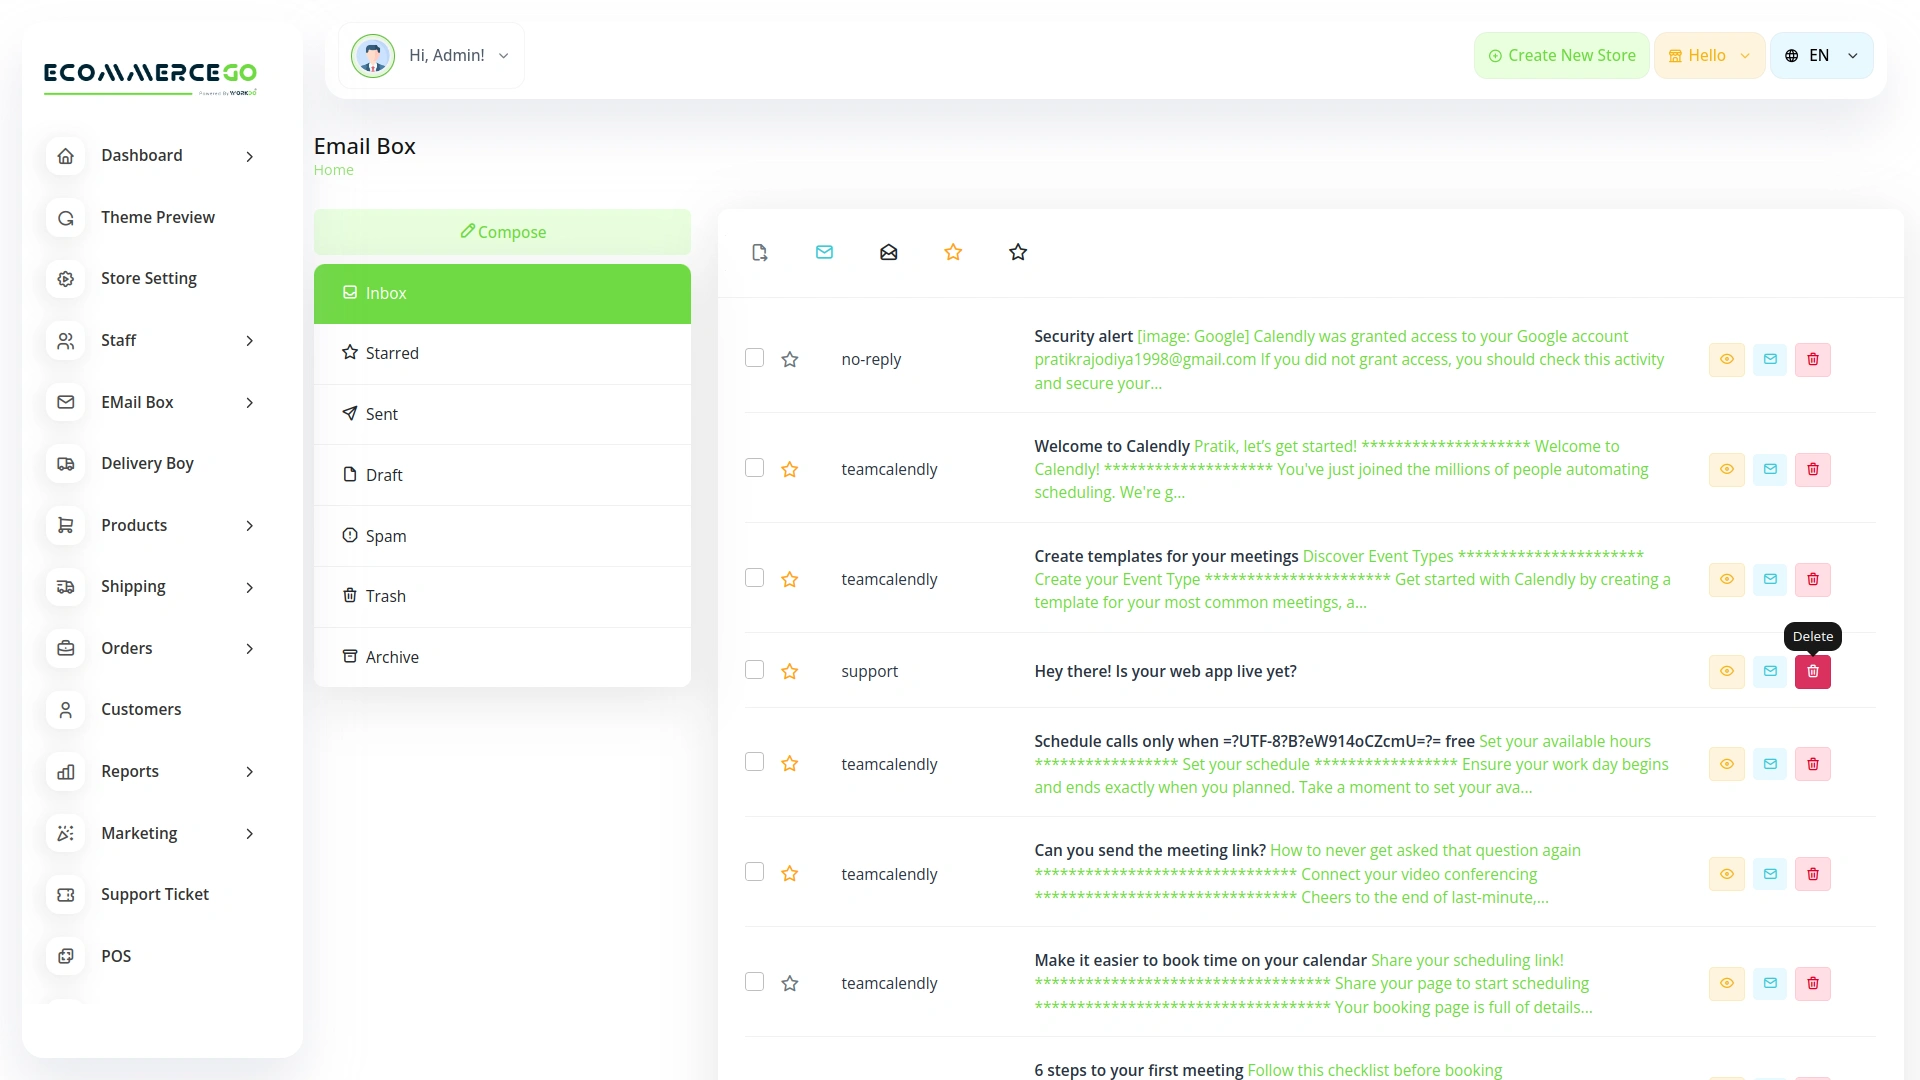Image resolution: width=1920 pixels, height=1080 pixels.
Task: Open the eye preview icon on security alert email
Action: click(x=1727, y=359)
